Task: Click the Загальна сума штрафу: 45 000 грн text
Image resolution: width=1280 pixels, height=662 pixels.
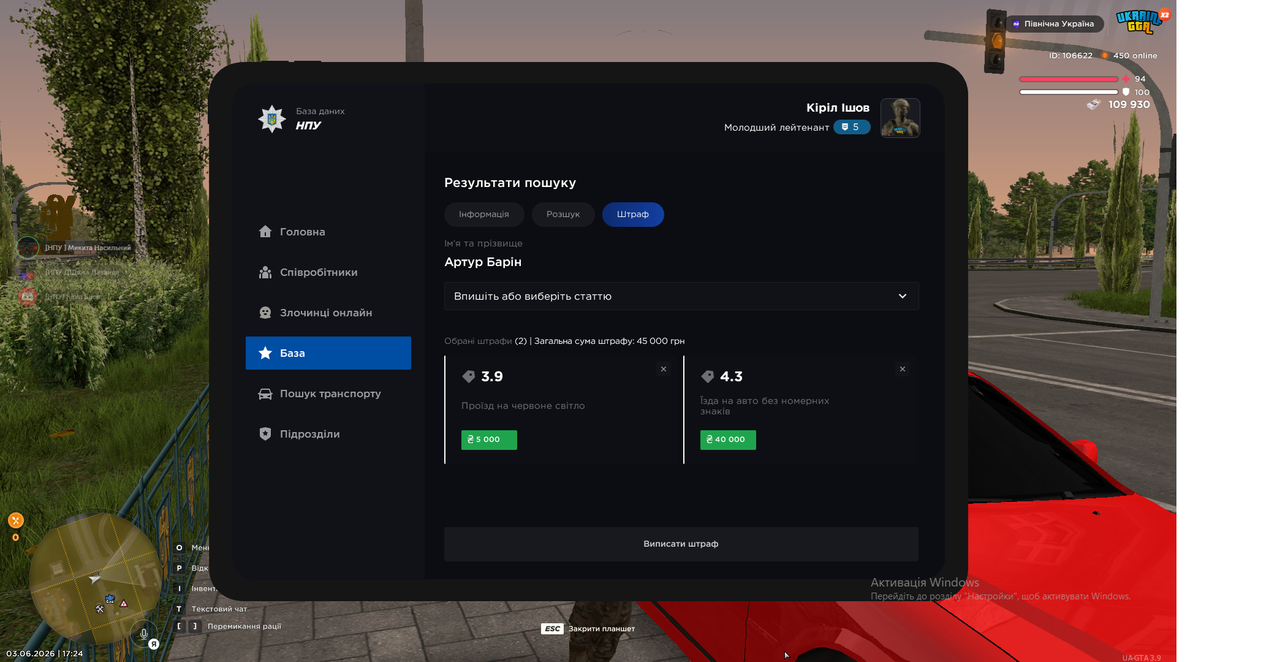Action: pyautogui.click(x=610, y=341)
